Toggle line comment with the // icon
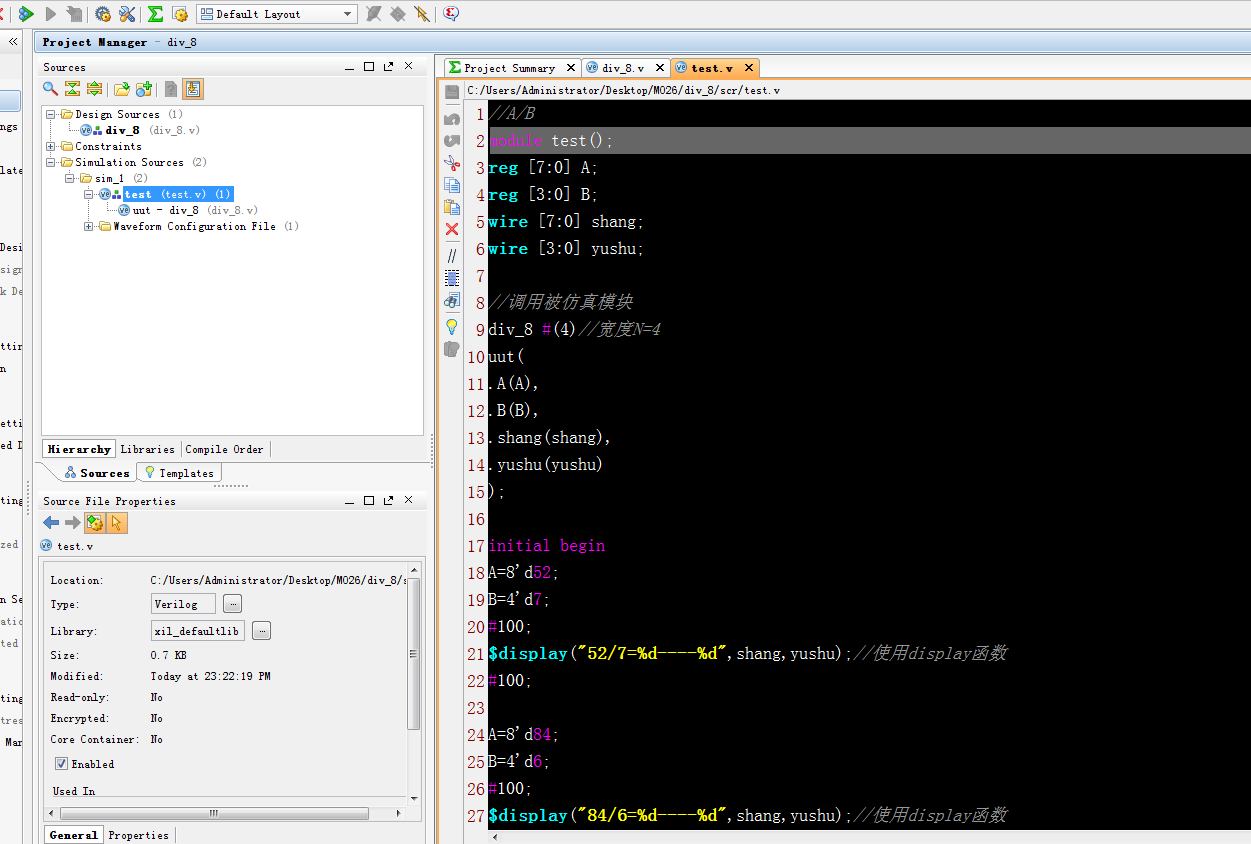This screenshot has height=844, width=1251. pos(452,256)
